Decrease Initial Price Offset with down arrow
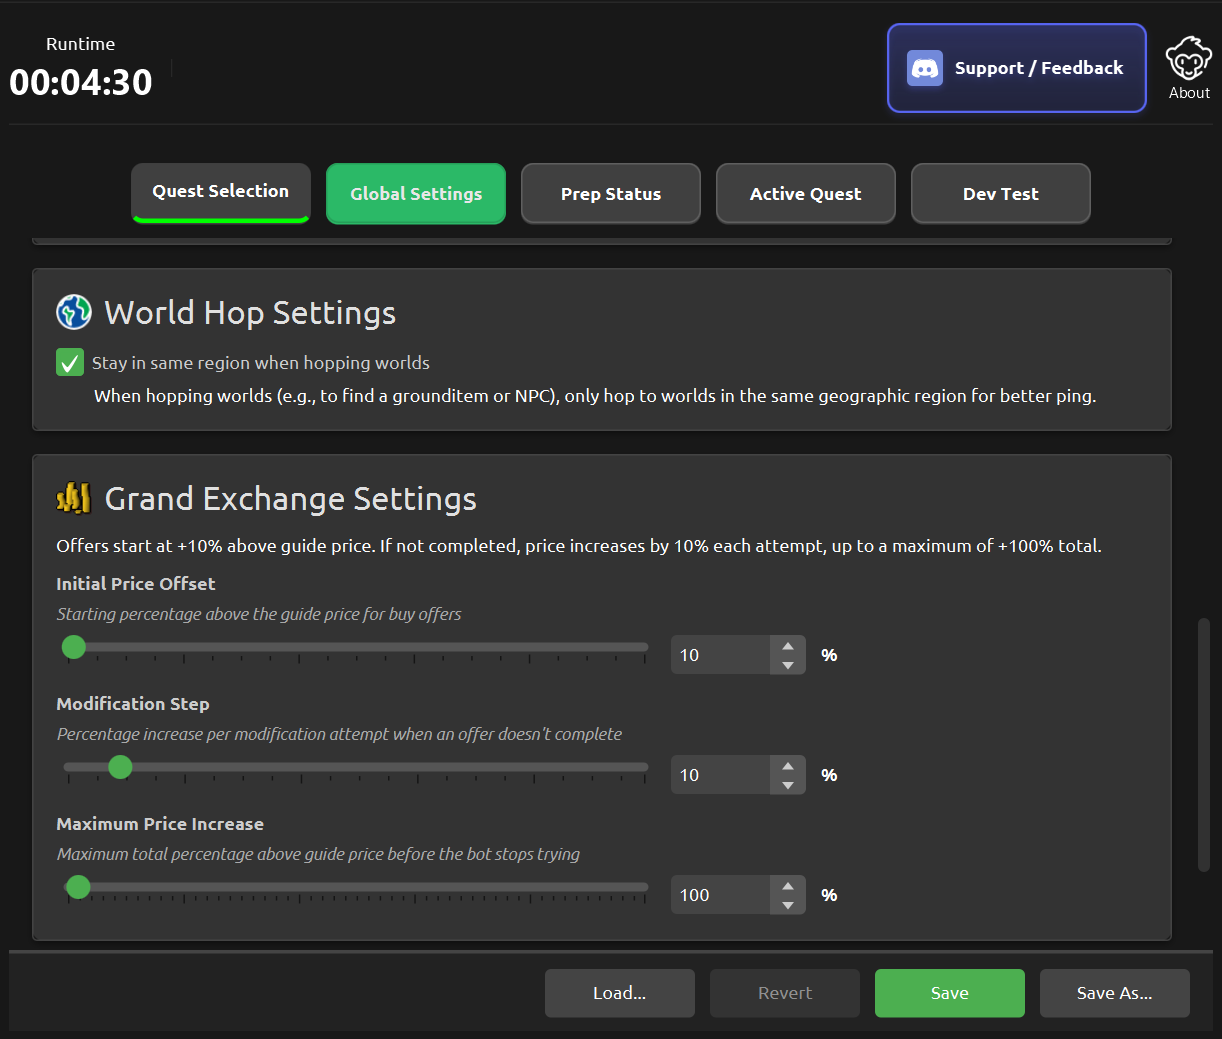 coord(788,665)
